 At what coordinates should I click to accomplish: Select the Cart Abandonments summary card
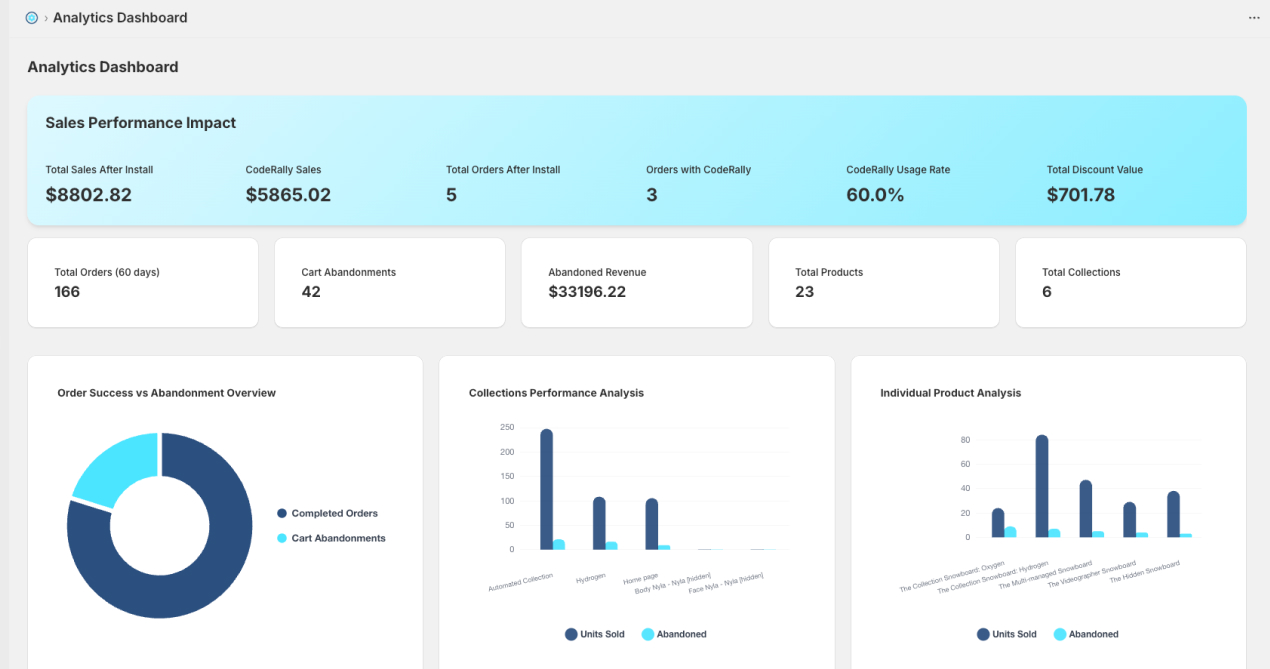tap(390, 282)
